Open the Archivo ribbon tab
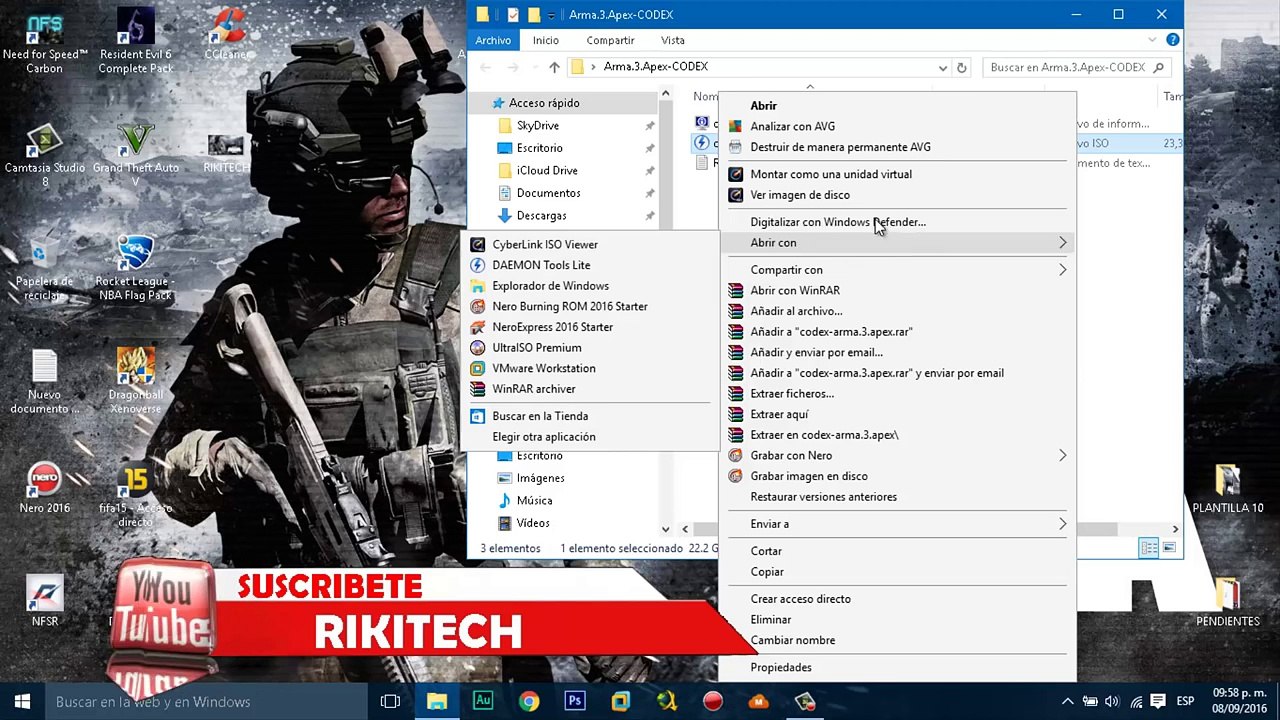The image size is (1280, 720). pyautogui.click(x=493, y=40)
